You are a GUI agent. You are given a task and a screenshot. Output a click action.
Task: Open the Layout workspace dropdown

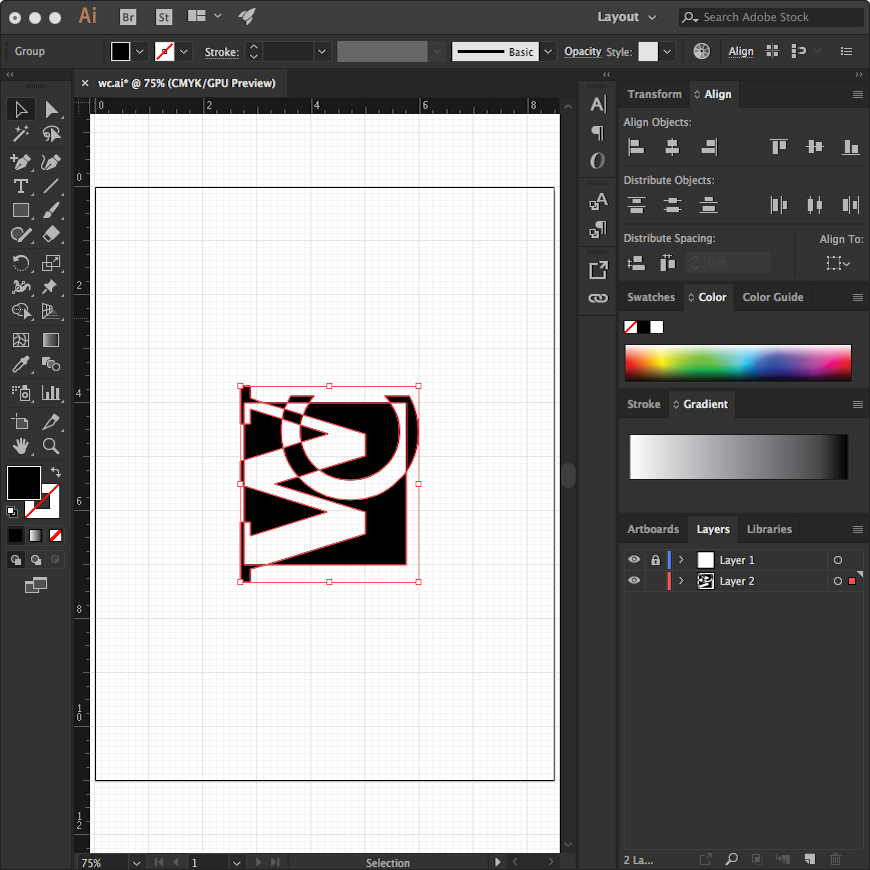click(x=627, y=17)
